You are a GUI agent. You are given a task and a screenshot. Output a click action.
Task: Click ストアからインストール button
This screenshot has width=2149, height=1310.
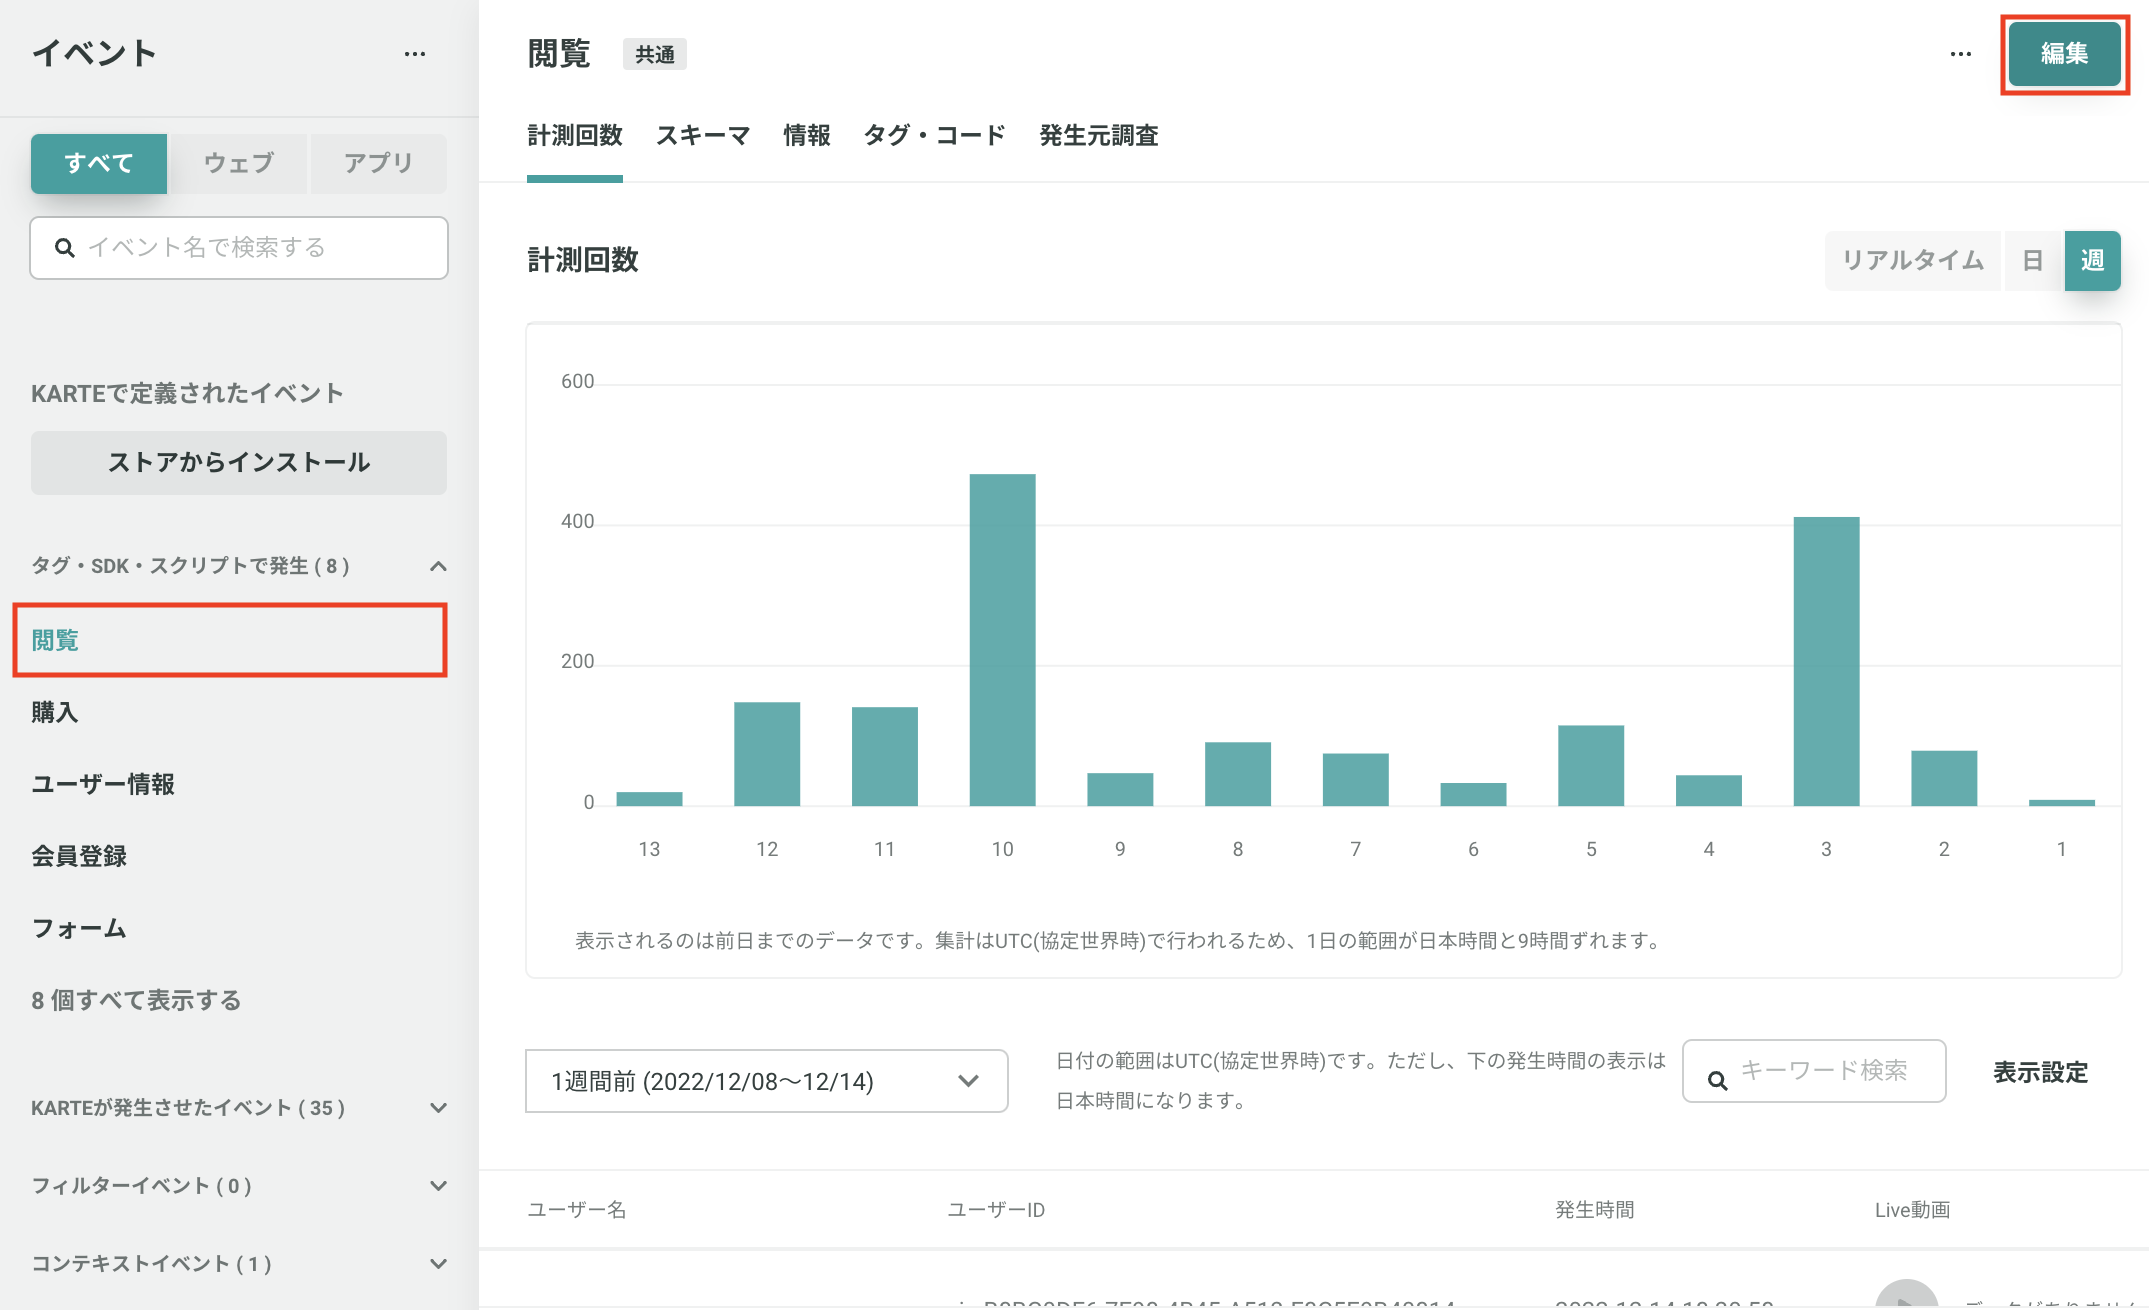click(x=239, y=463)
